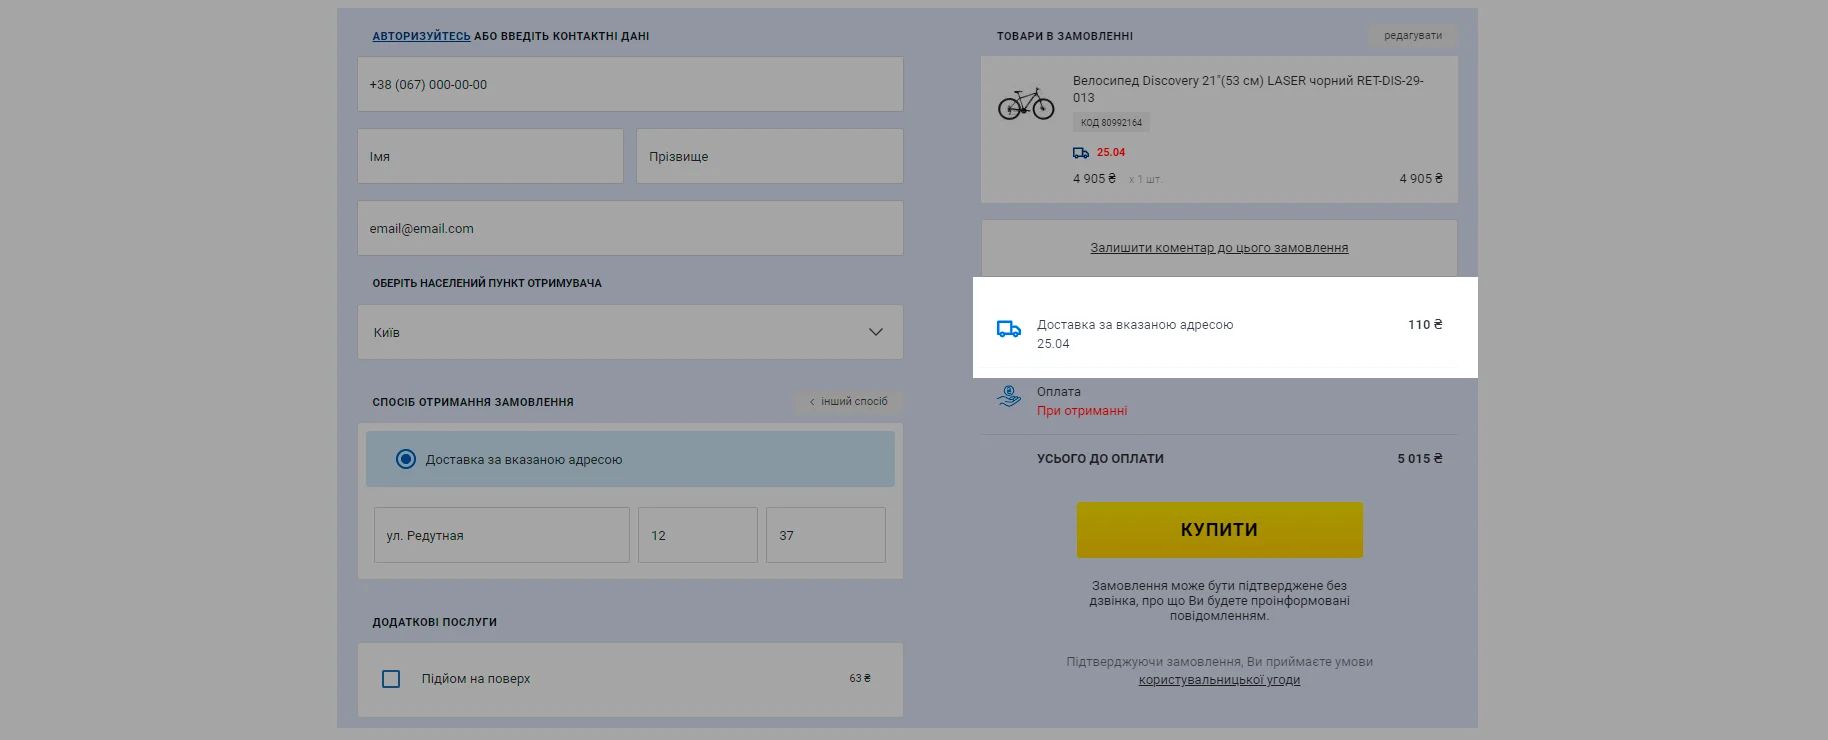Click the apartment number field 37

pos(826,535)
